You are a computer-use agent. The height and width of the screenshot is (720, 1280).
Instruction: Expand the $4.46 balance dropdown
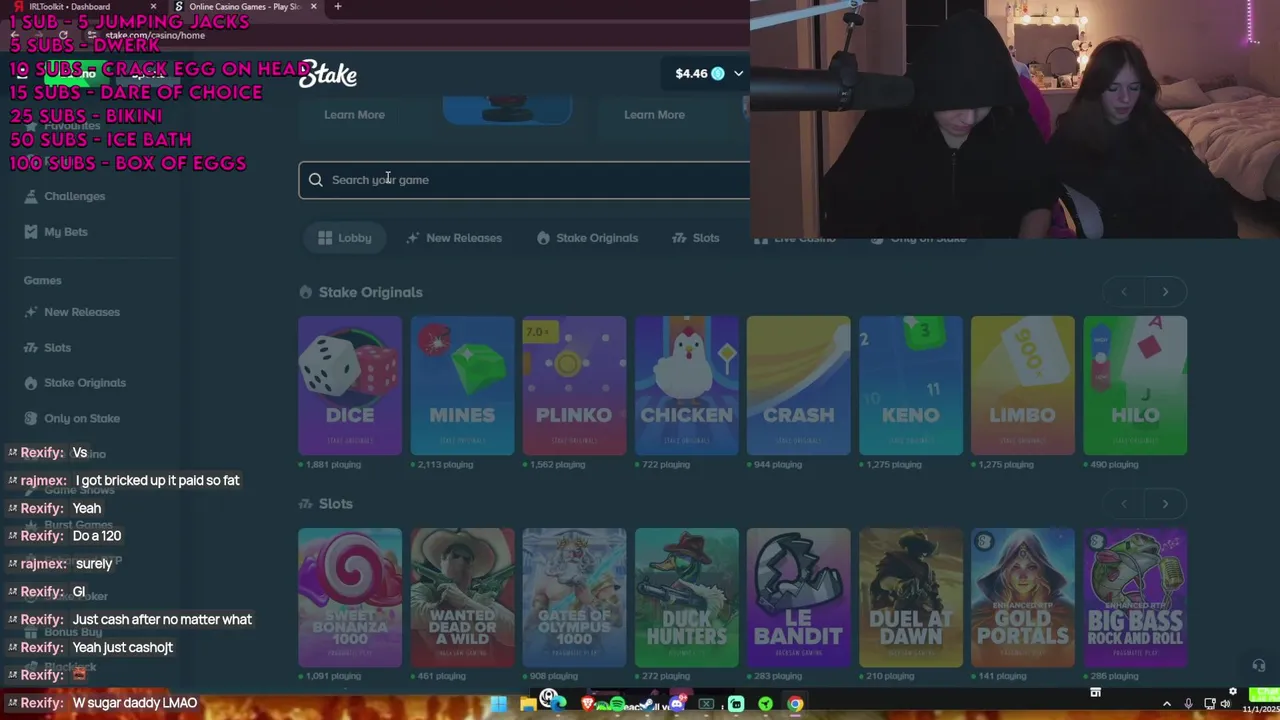(738, 73)
